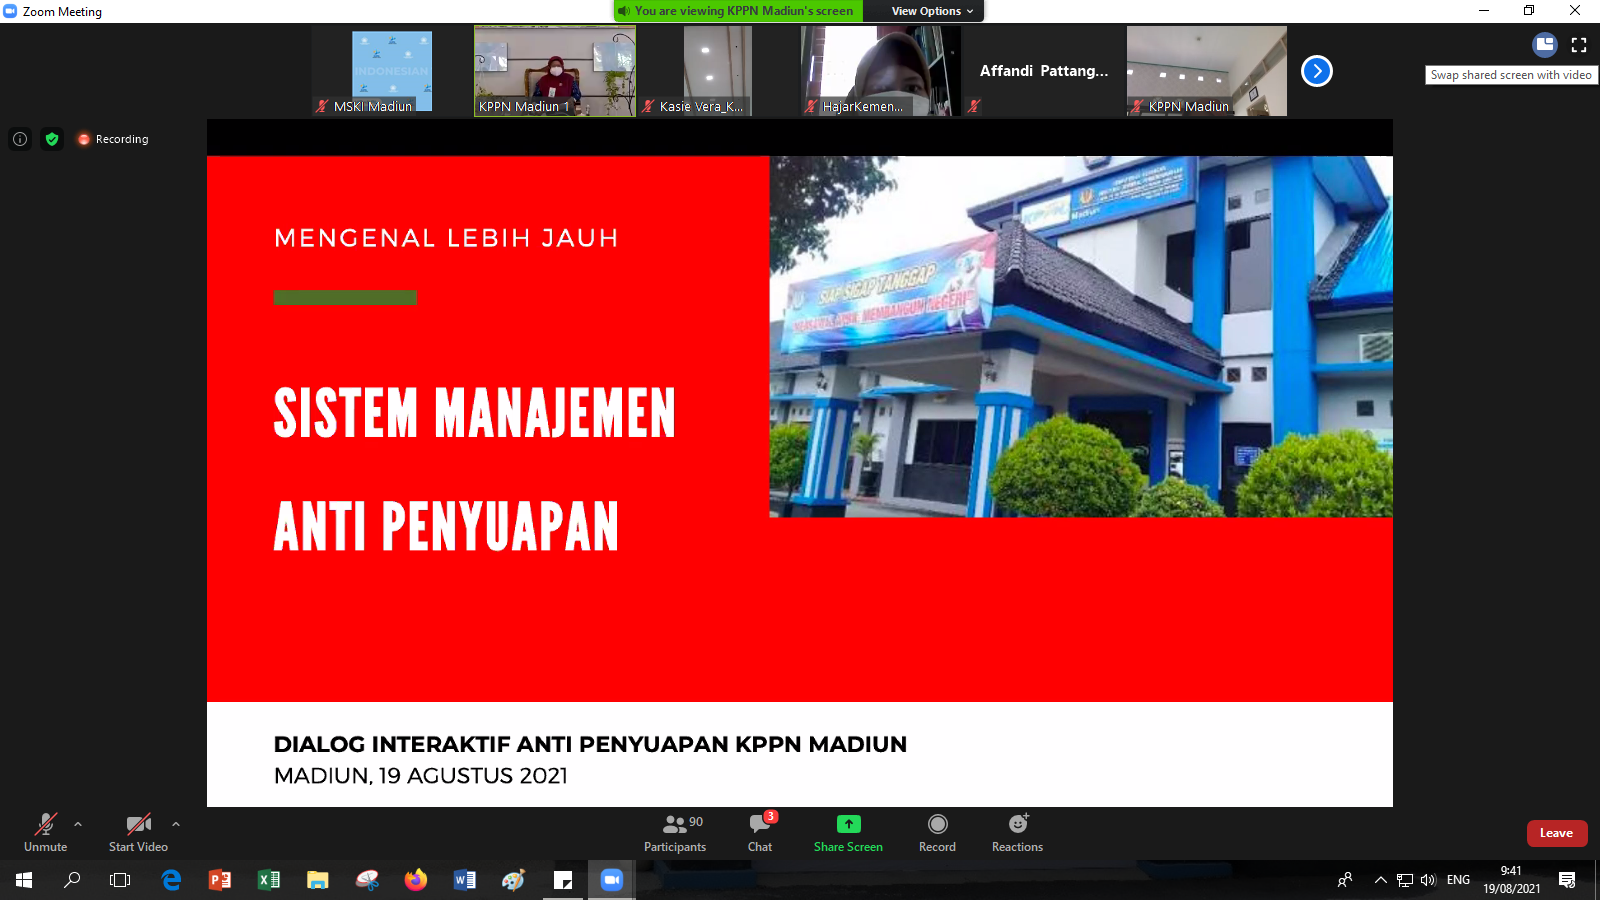The width and height of the screenshot is (1600, 900).
Task: Click the meeting information icon
Action: [20, 139]
